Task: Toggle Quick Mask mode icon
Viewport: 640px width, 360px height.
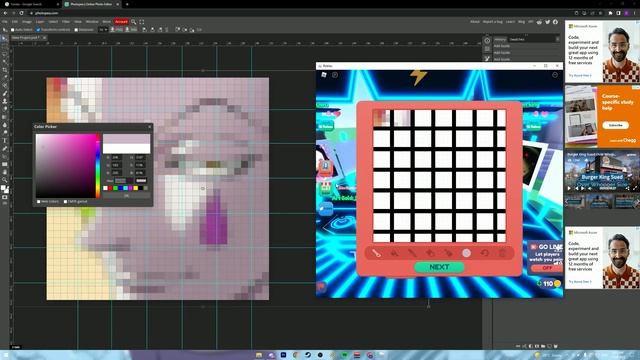Action: coord(4,198)
